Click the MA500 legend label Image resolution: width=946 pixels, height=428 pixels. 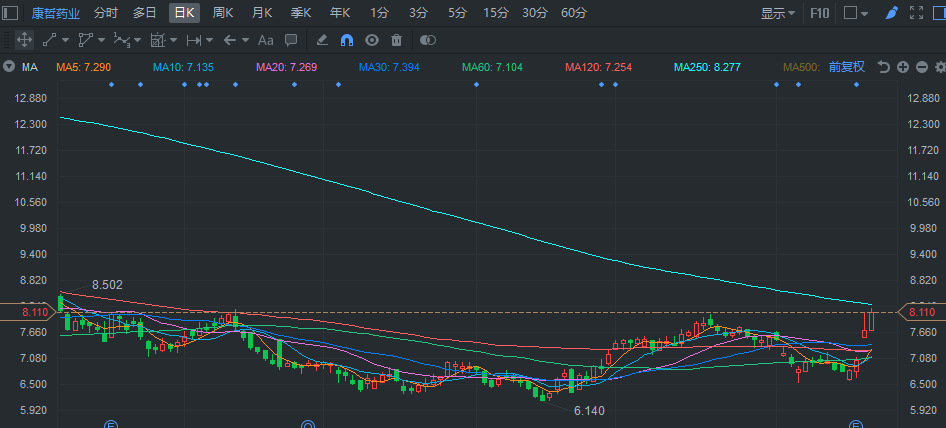tap(801, 67)
